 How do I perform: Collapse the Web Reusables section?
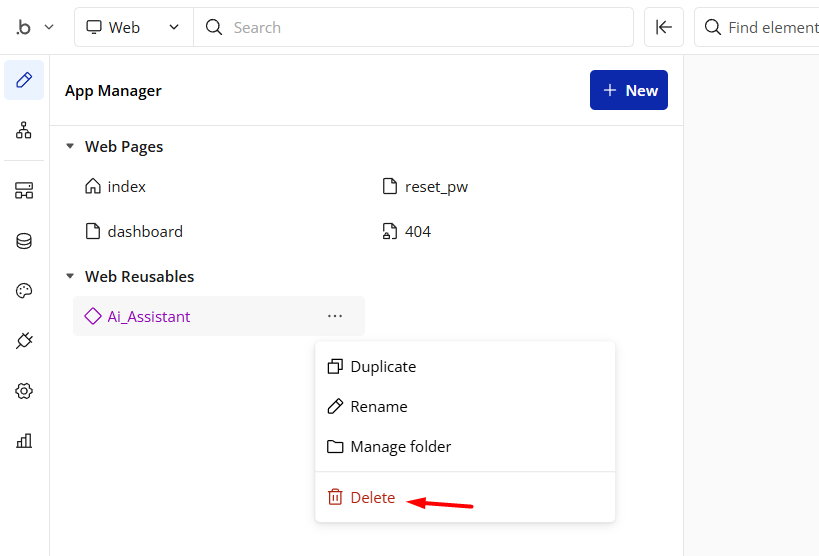pos(70,277)
